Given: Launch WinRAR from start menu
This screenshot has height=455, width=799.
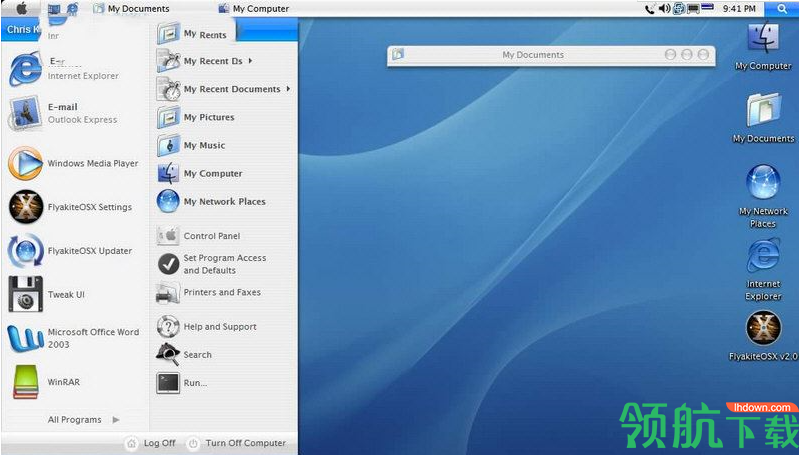Looking at the screenshot, I should pos(44,382).
